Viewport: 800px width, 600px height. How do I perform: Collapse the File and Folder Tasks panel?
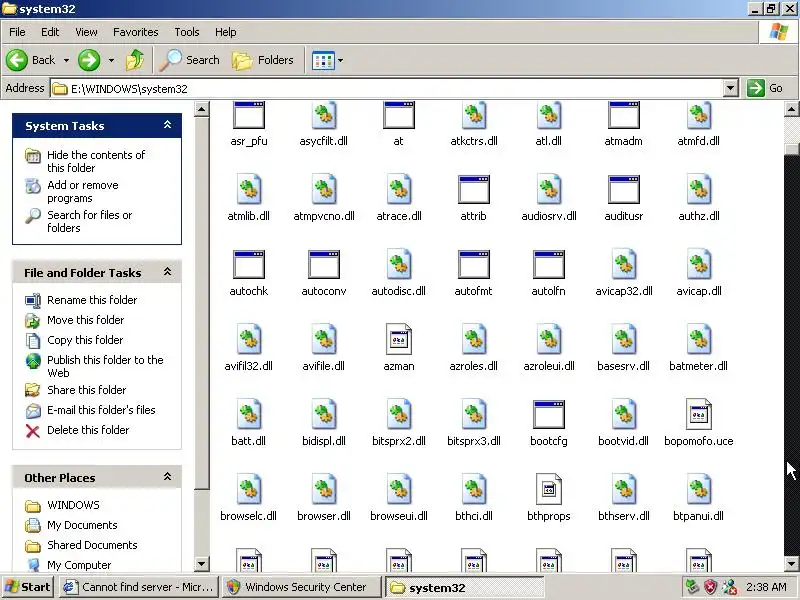pos(167,271)
